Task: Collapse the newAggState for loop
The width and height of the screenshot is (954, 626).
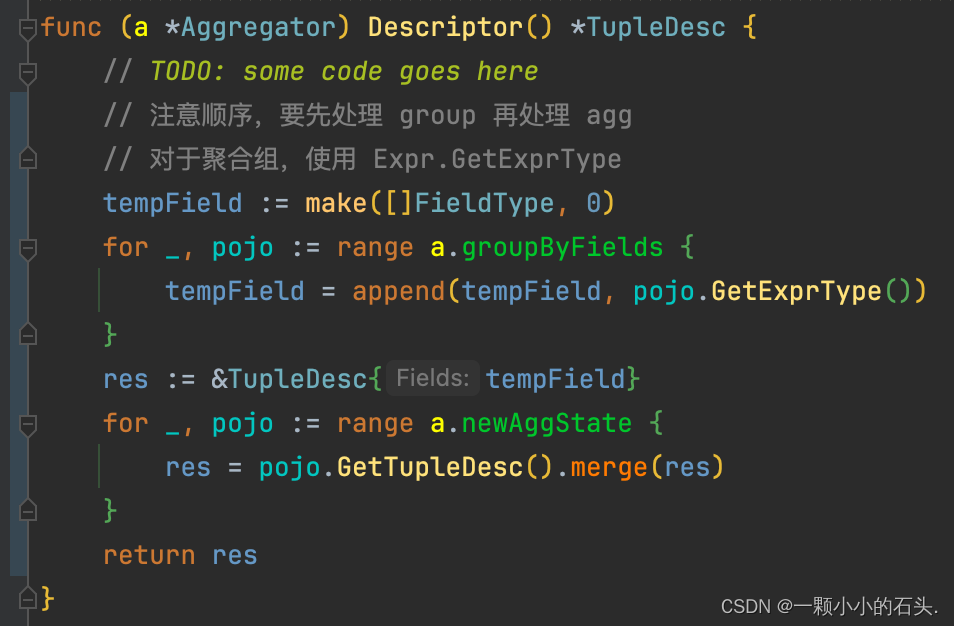Action: 28,425
